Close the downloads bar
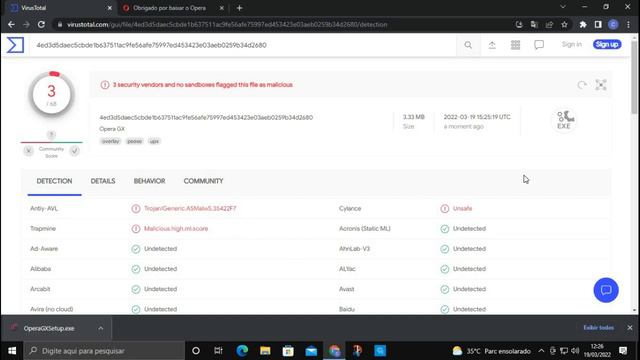This screenshot has width=640, height=360. click(630, 328)
